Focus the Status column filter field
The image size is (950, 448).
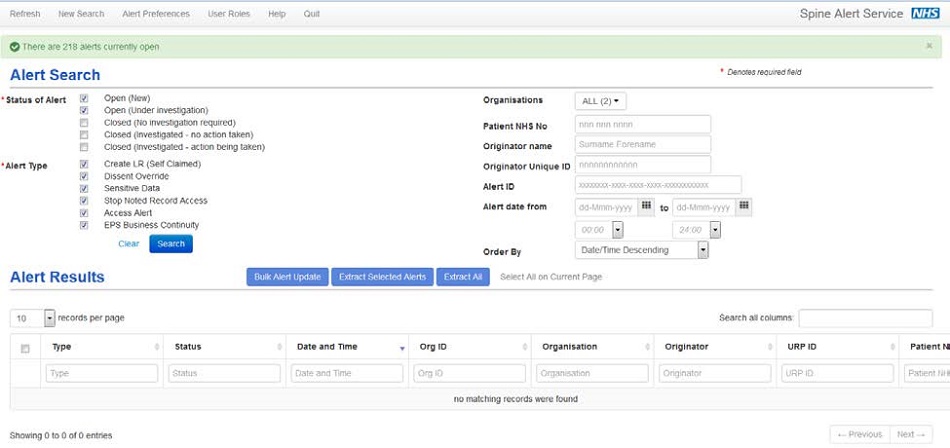pyautogui.click(x=224, y=373)
